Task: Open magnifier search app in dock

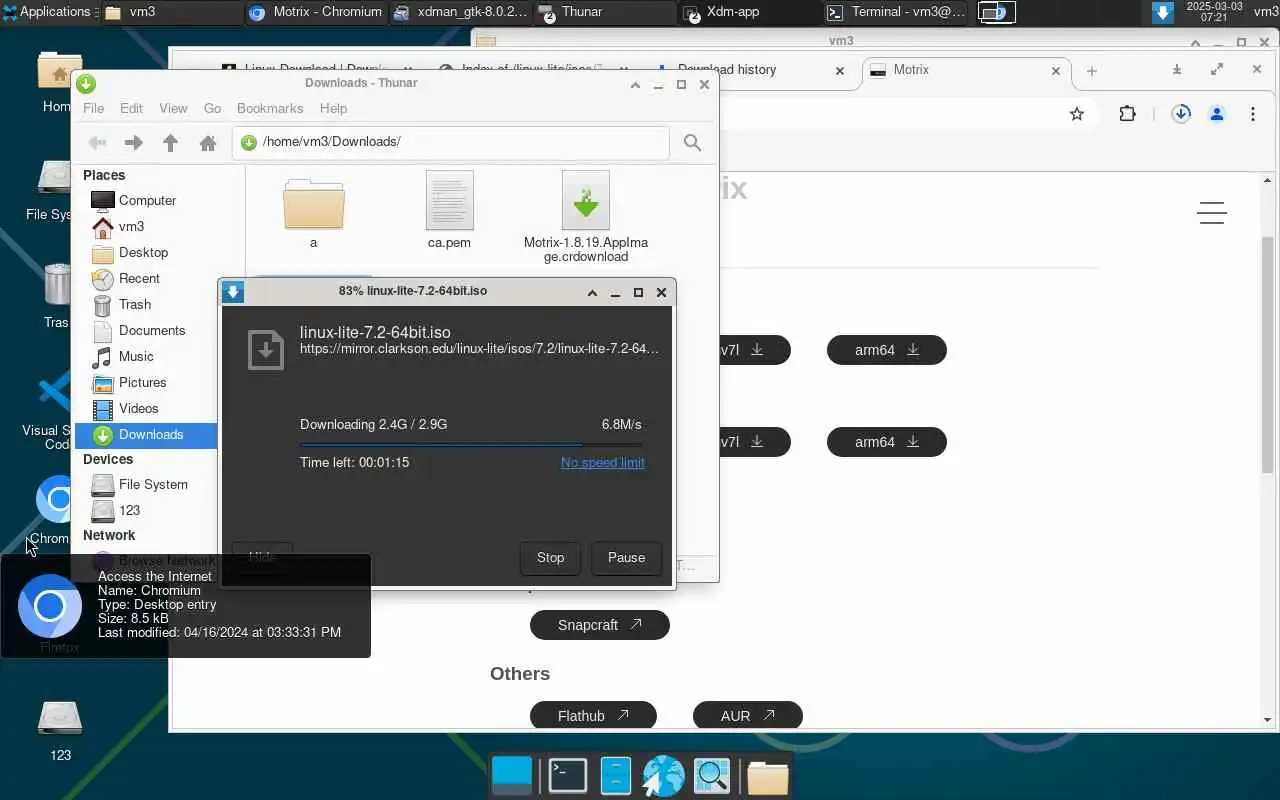Action: coord(712,776)
